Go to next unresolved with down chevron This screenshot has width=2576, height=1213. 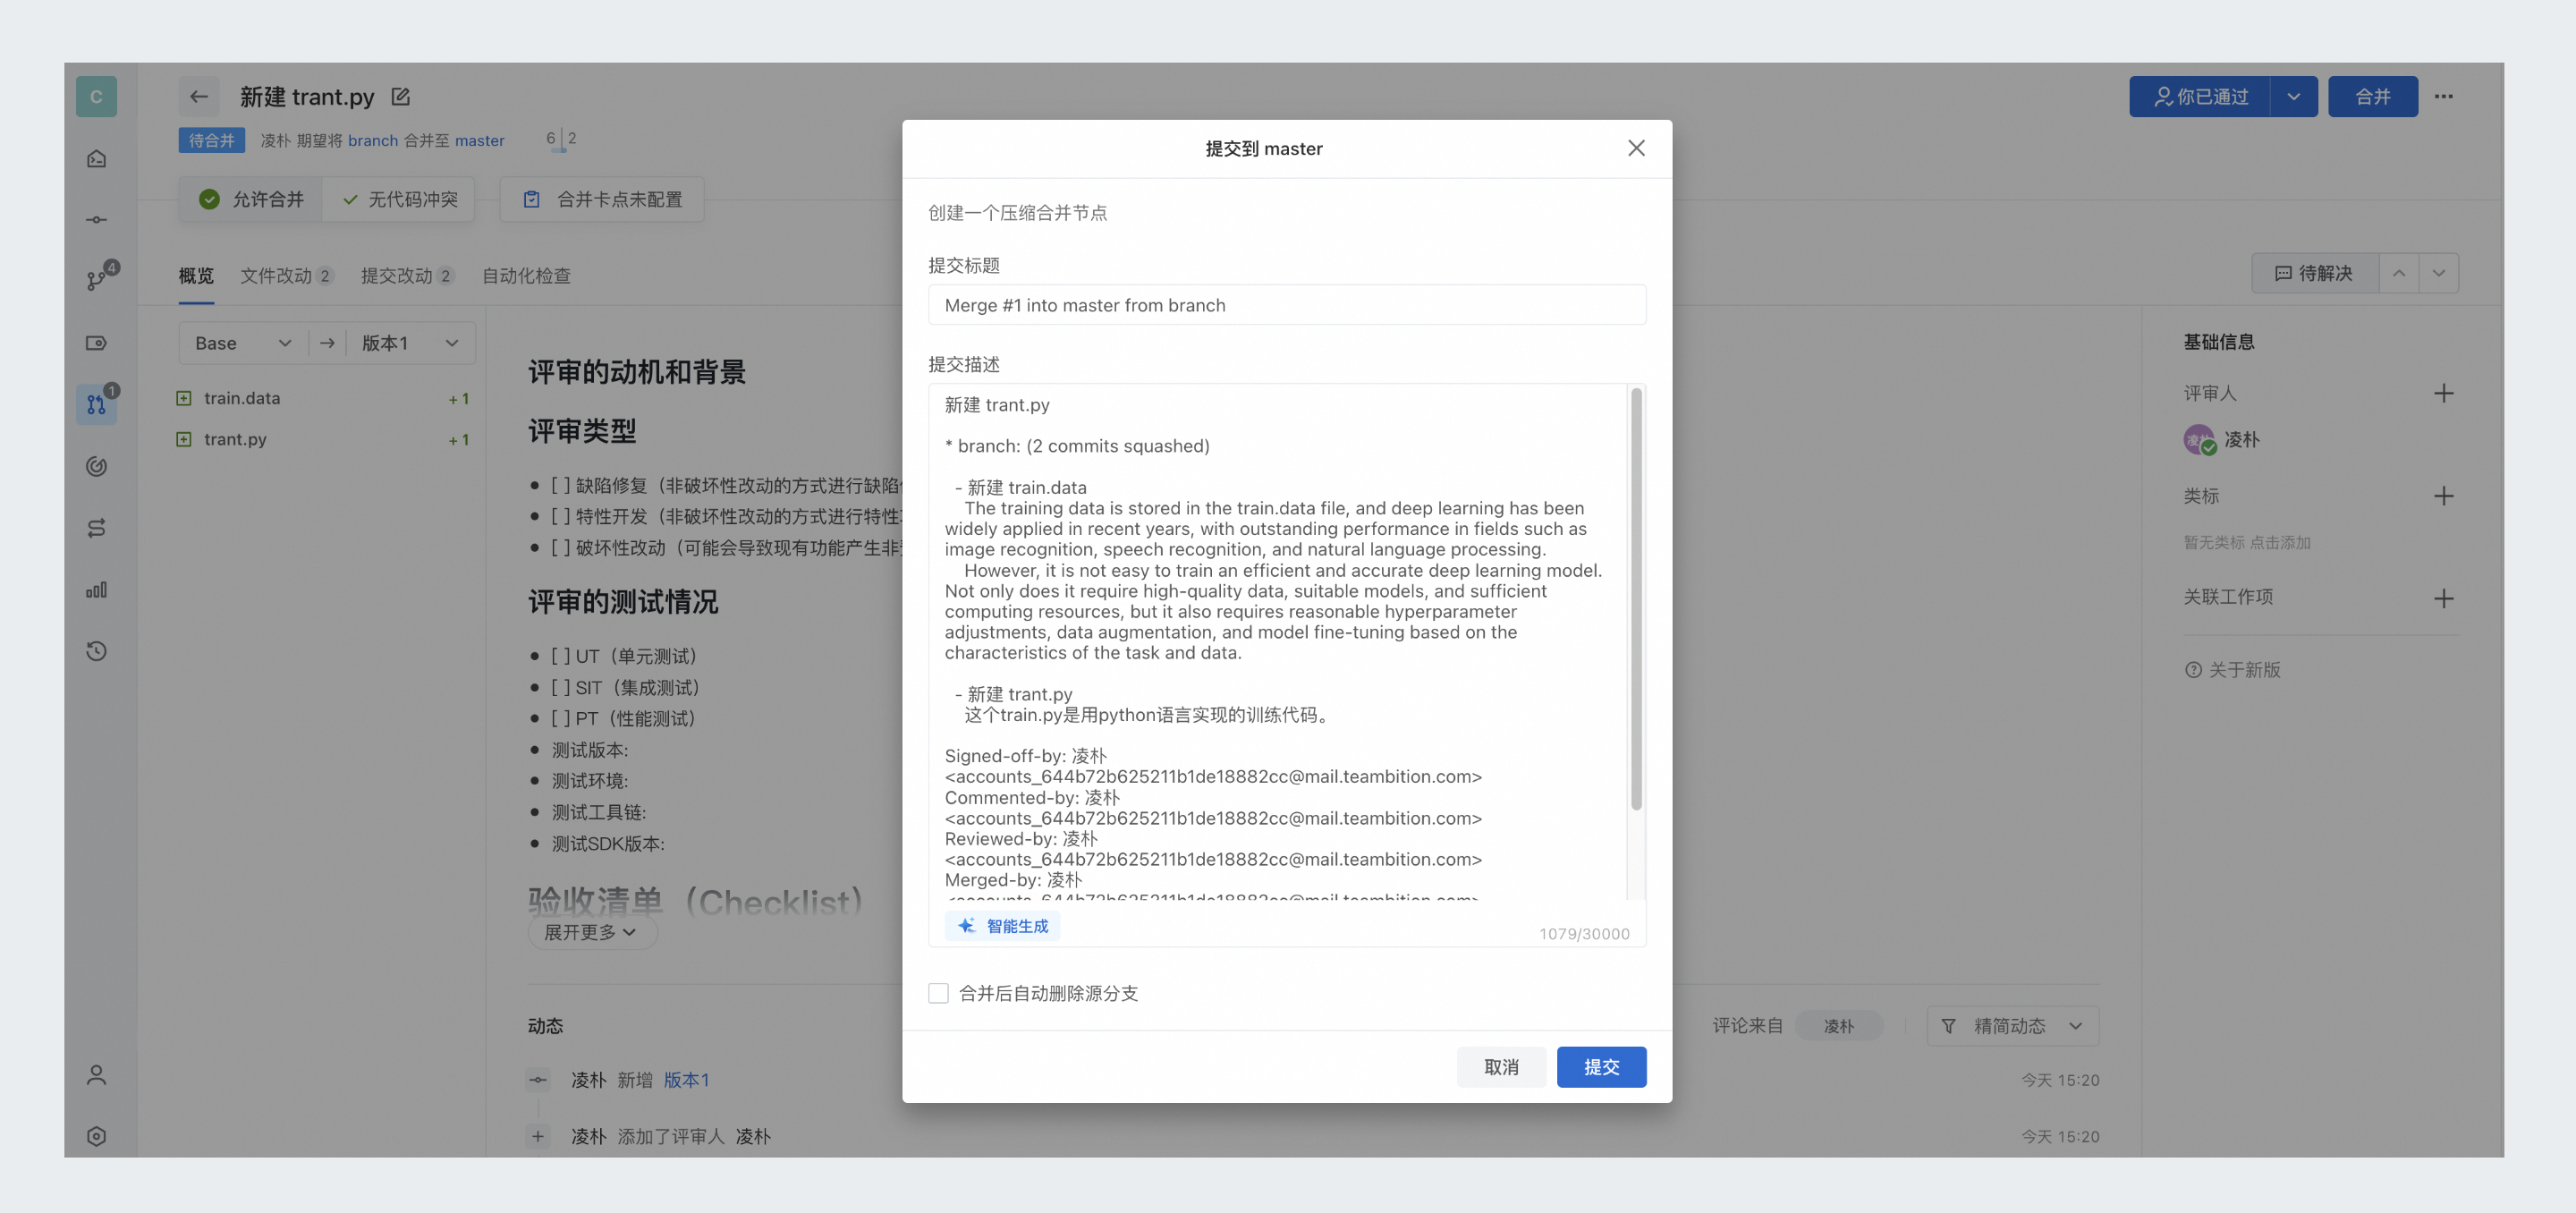click(2438, 273)
